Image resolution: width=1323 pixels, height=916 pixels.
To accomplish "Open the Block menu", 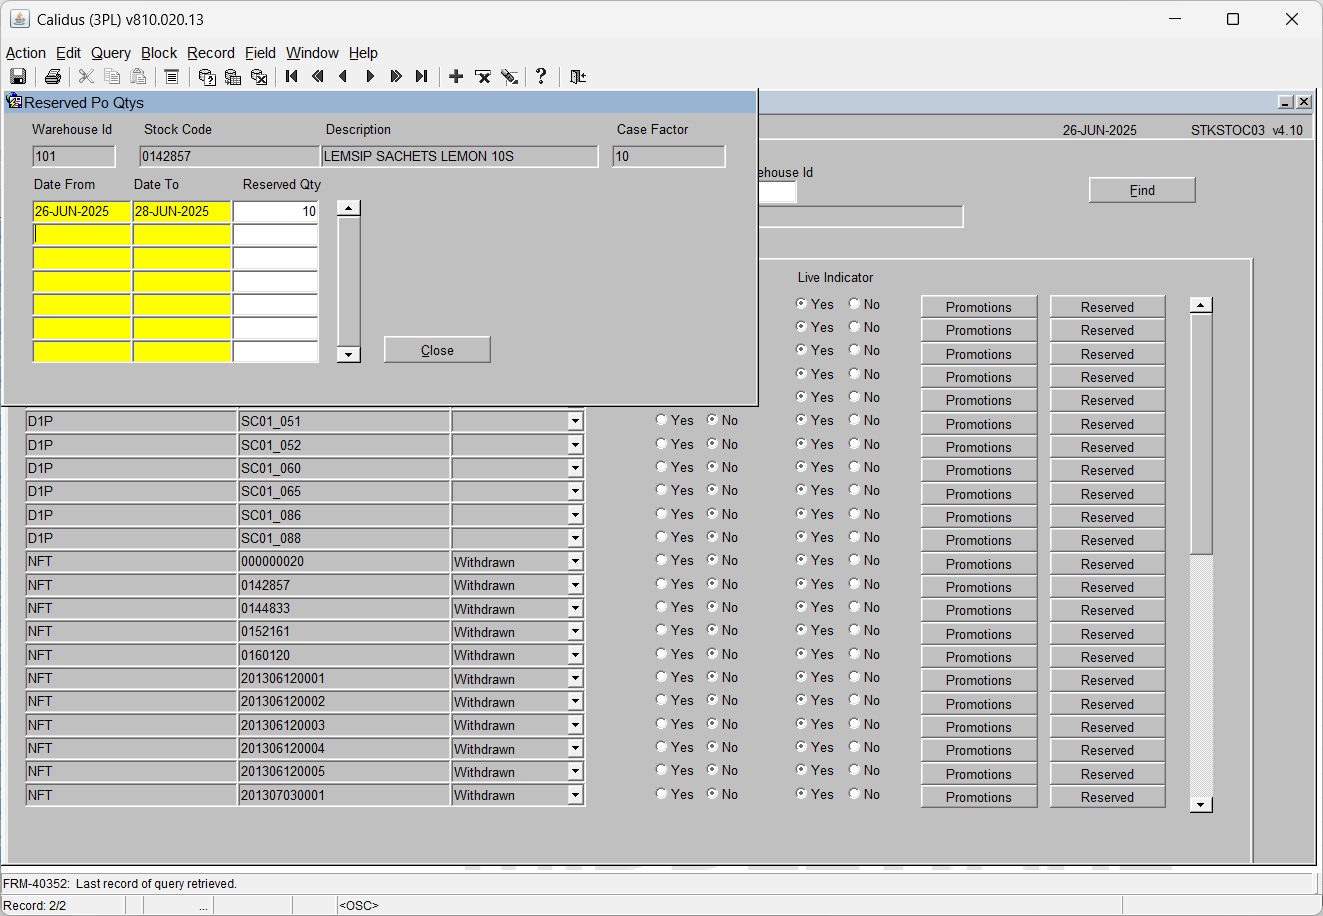I will (x=159, y=53).
